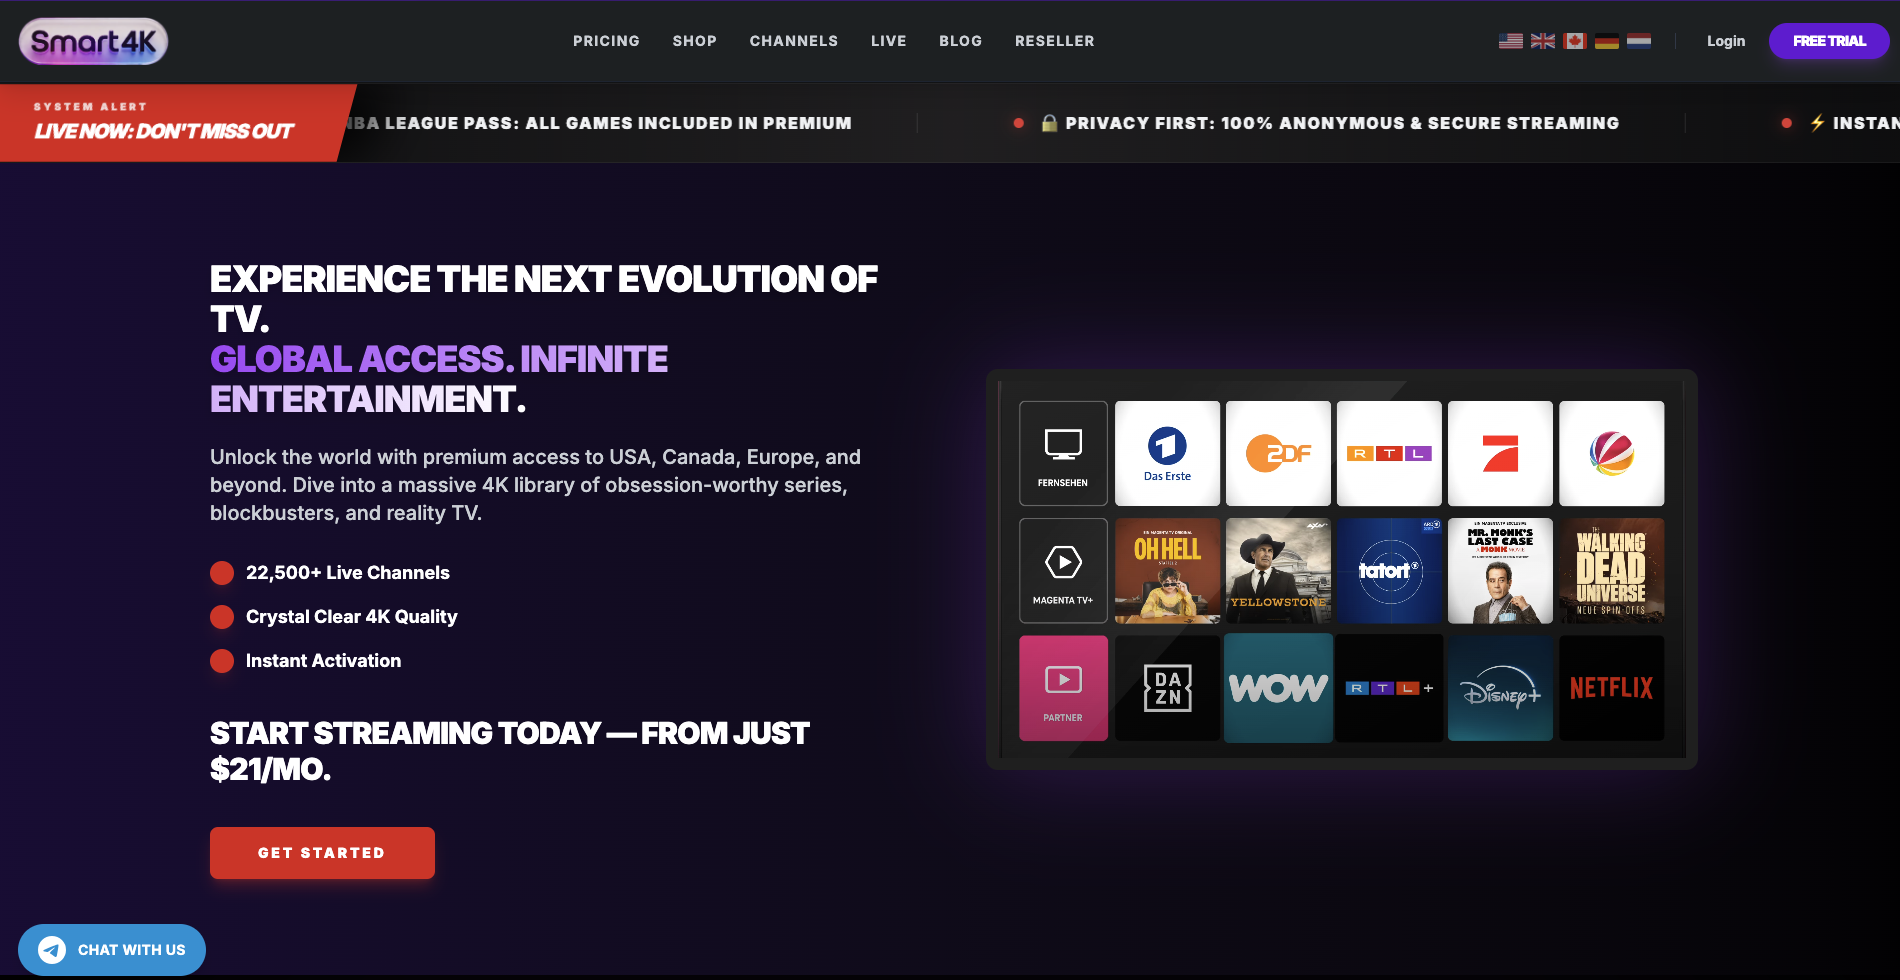Click the Disney+ partner logo
This screenshot has height=980, width=1900.
(x=1500, y=688)
